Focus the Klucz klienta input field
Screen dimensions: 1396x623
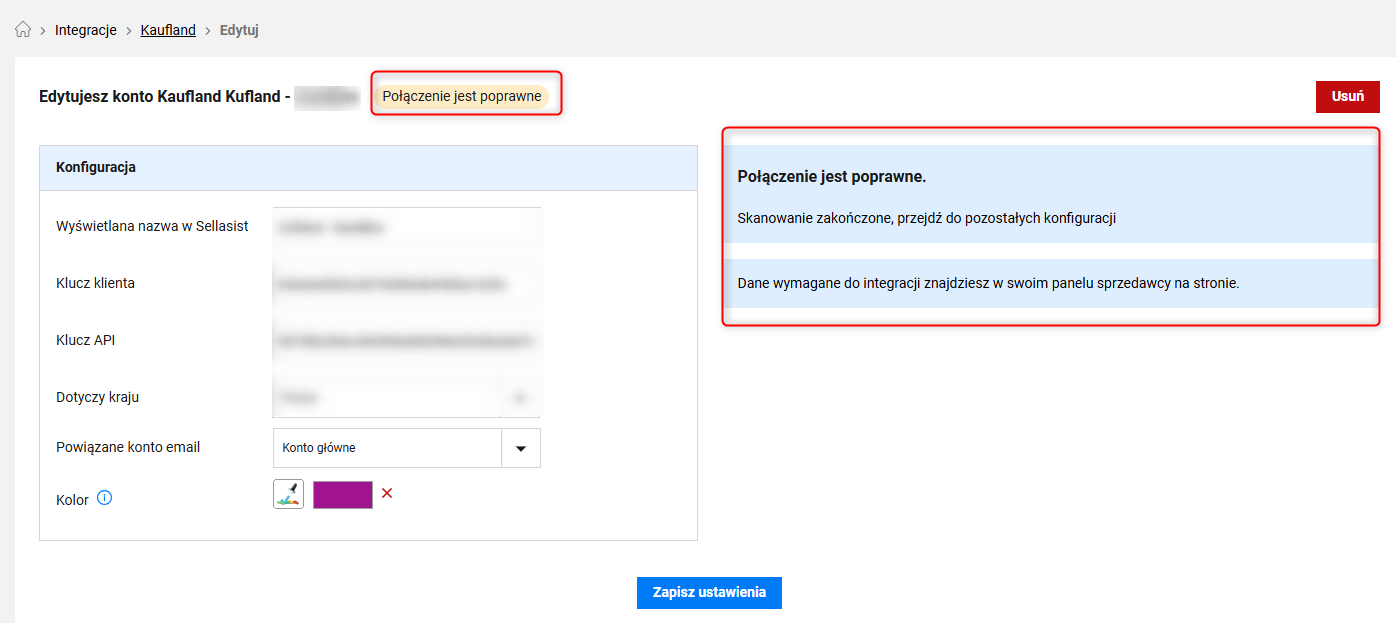tap(407, 284)
